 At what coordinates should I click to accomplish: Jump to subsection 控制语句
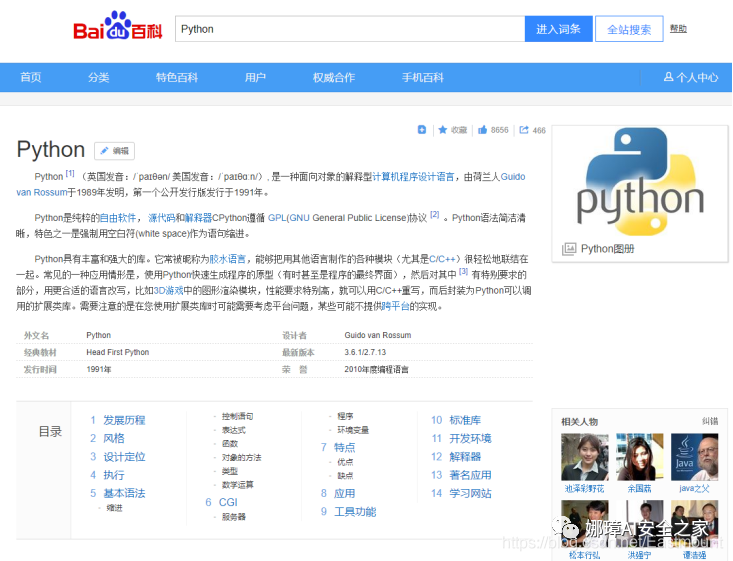point(237,416)
